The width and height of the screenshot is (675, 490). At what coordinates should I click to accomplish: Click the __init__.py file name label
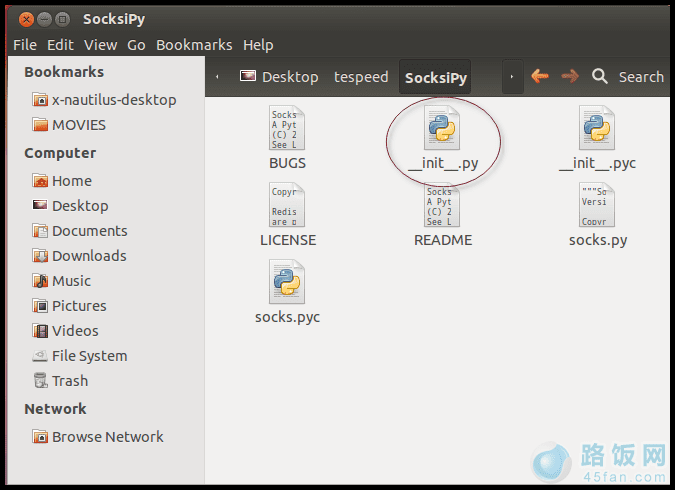point(443,164)
